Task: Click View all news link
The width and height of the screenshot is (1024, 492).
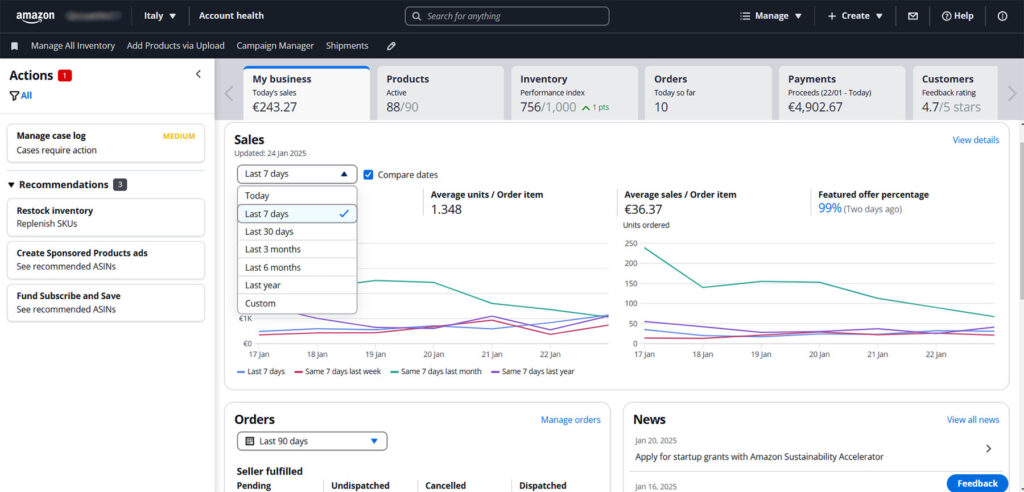Action: coord(973,420)
